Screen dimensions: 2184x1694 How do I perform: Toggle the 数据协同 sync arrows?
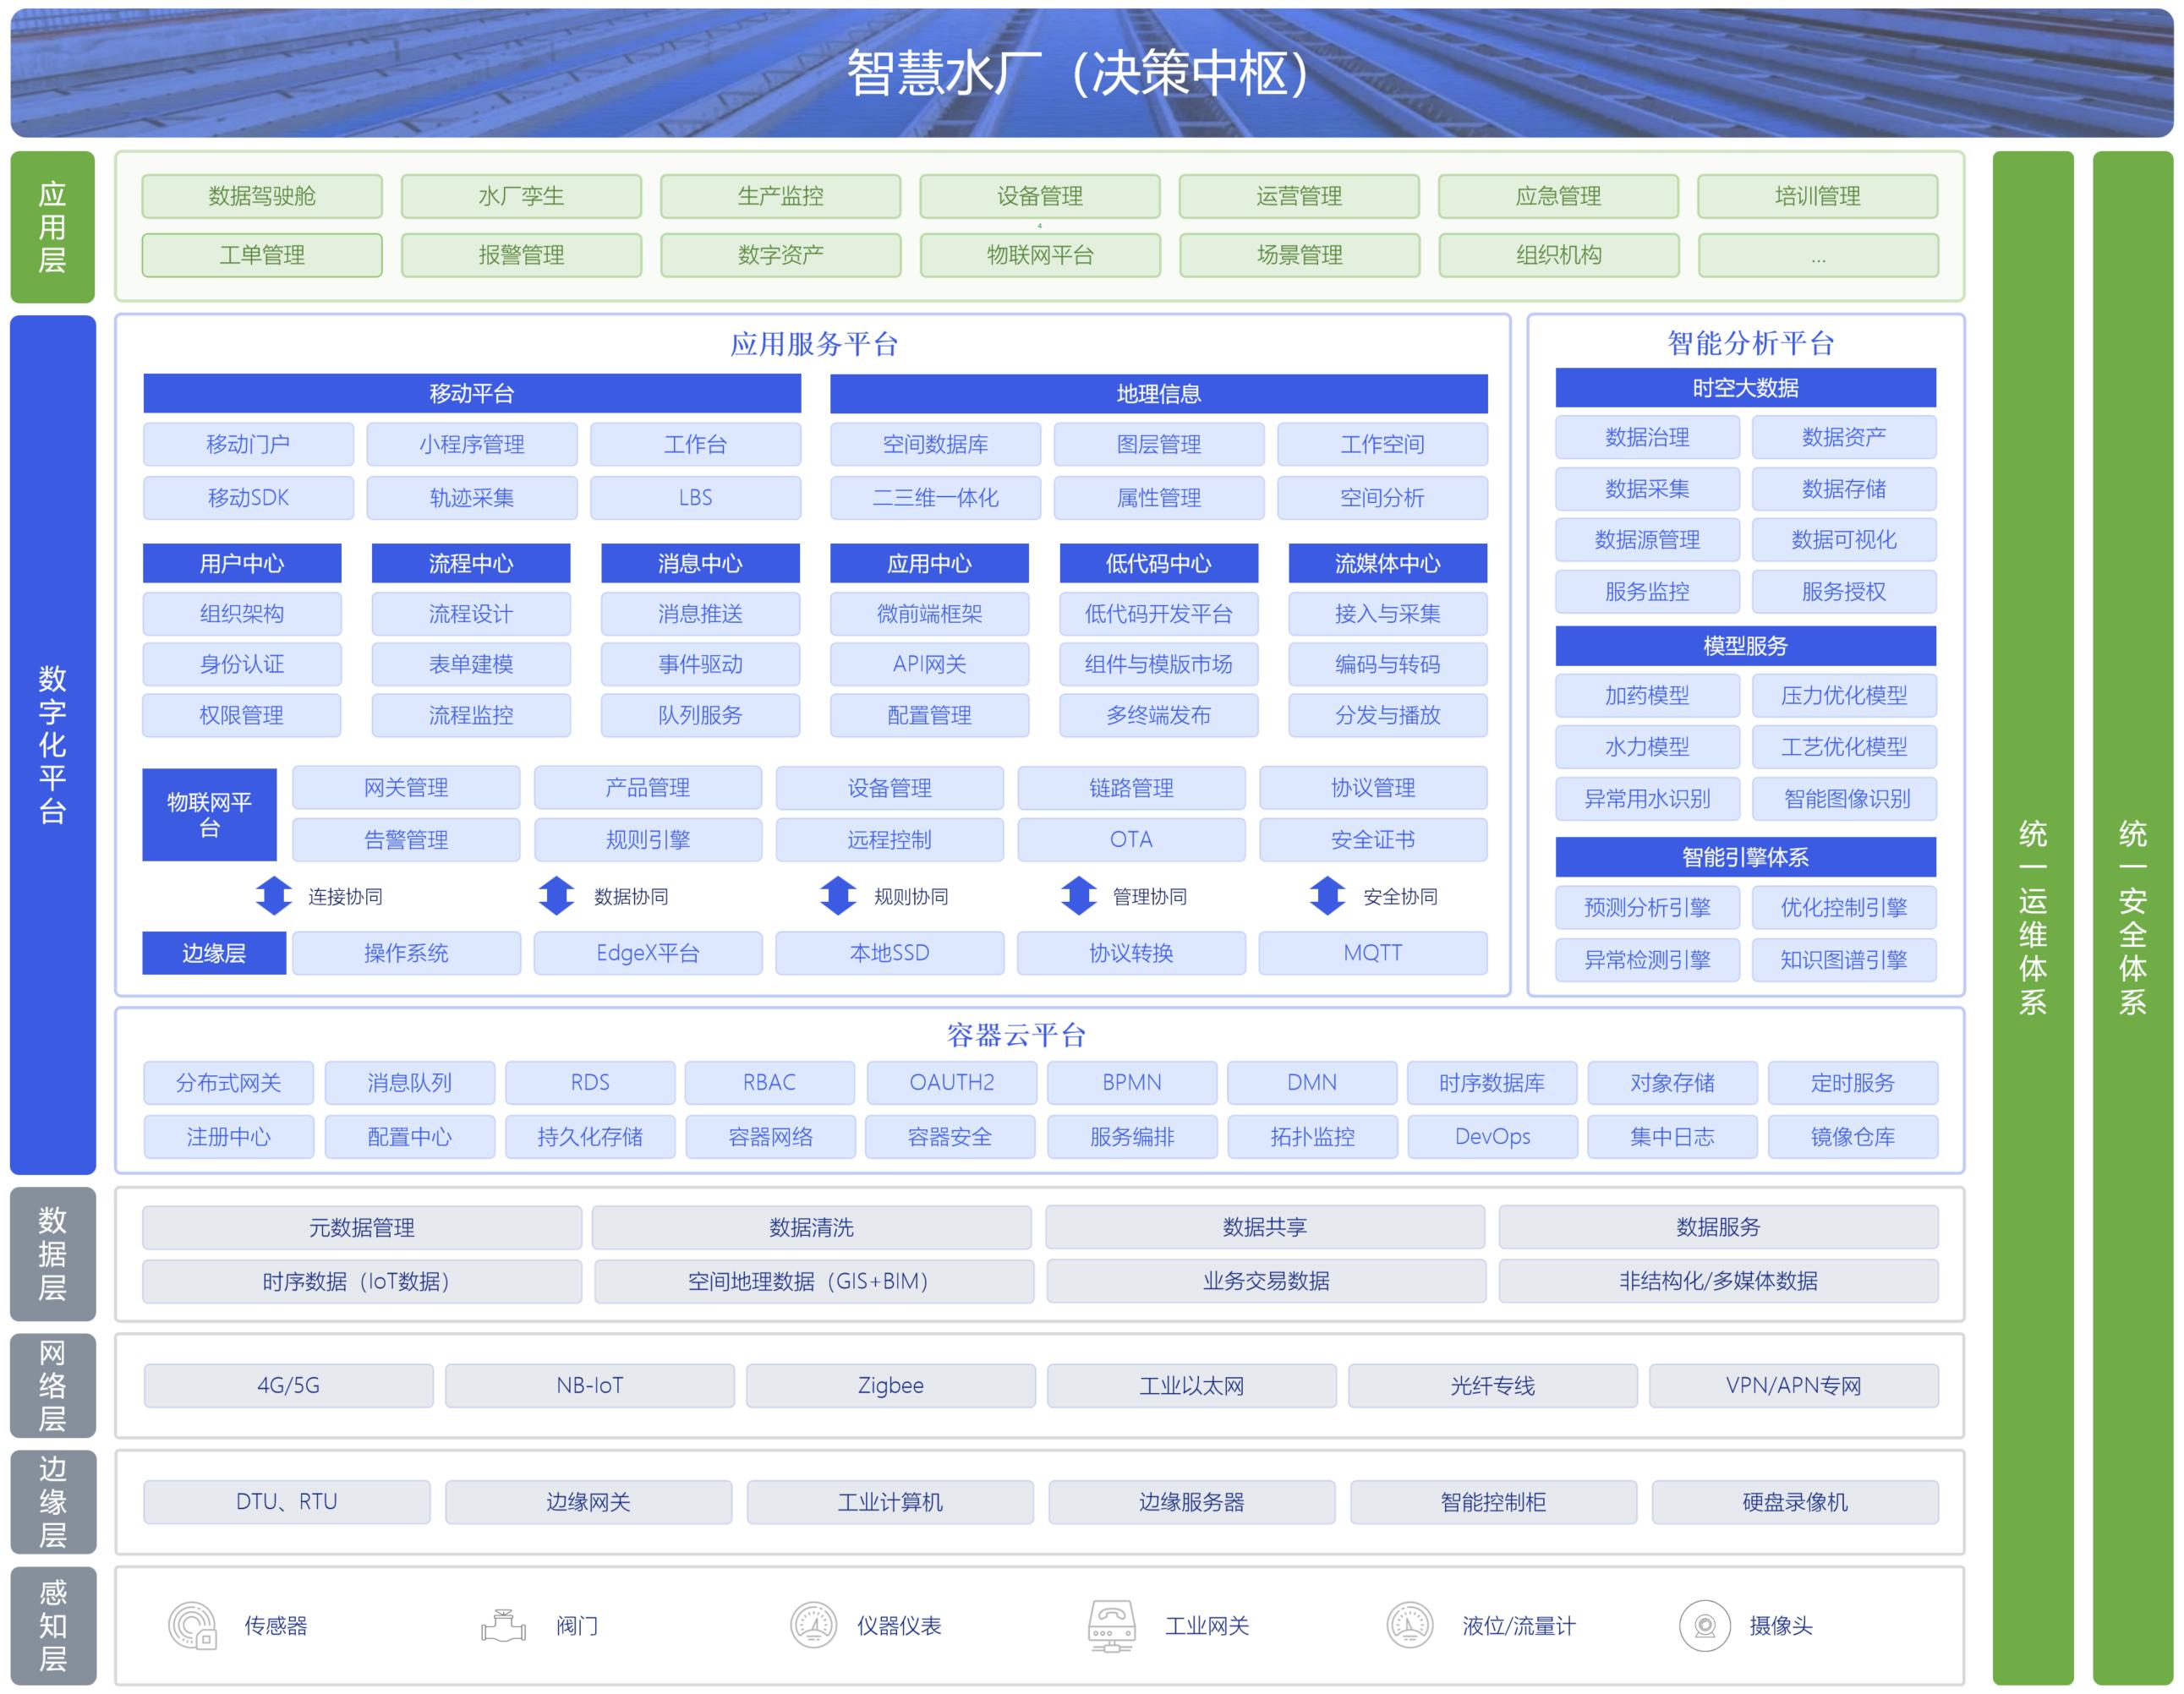click(x=556, y=896)
